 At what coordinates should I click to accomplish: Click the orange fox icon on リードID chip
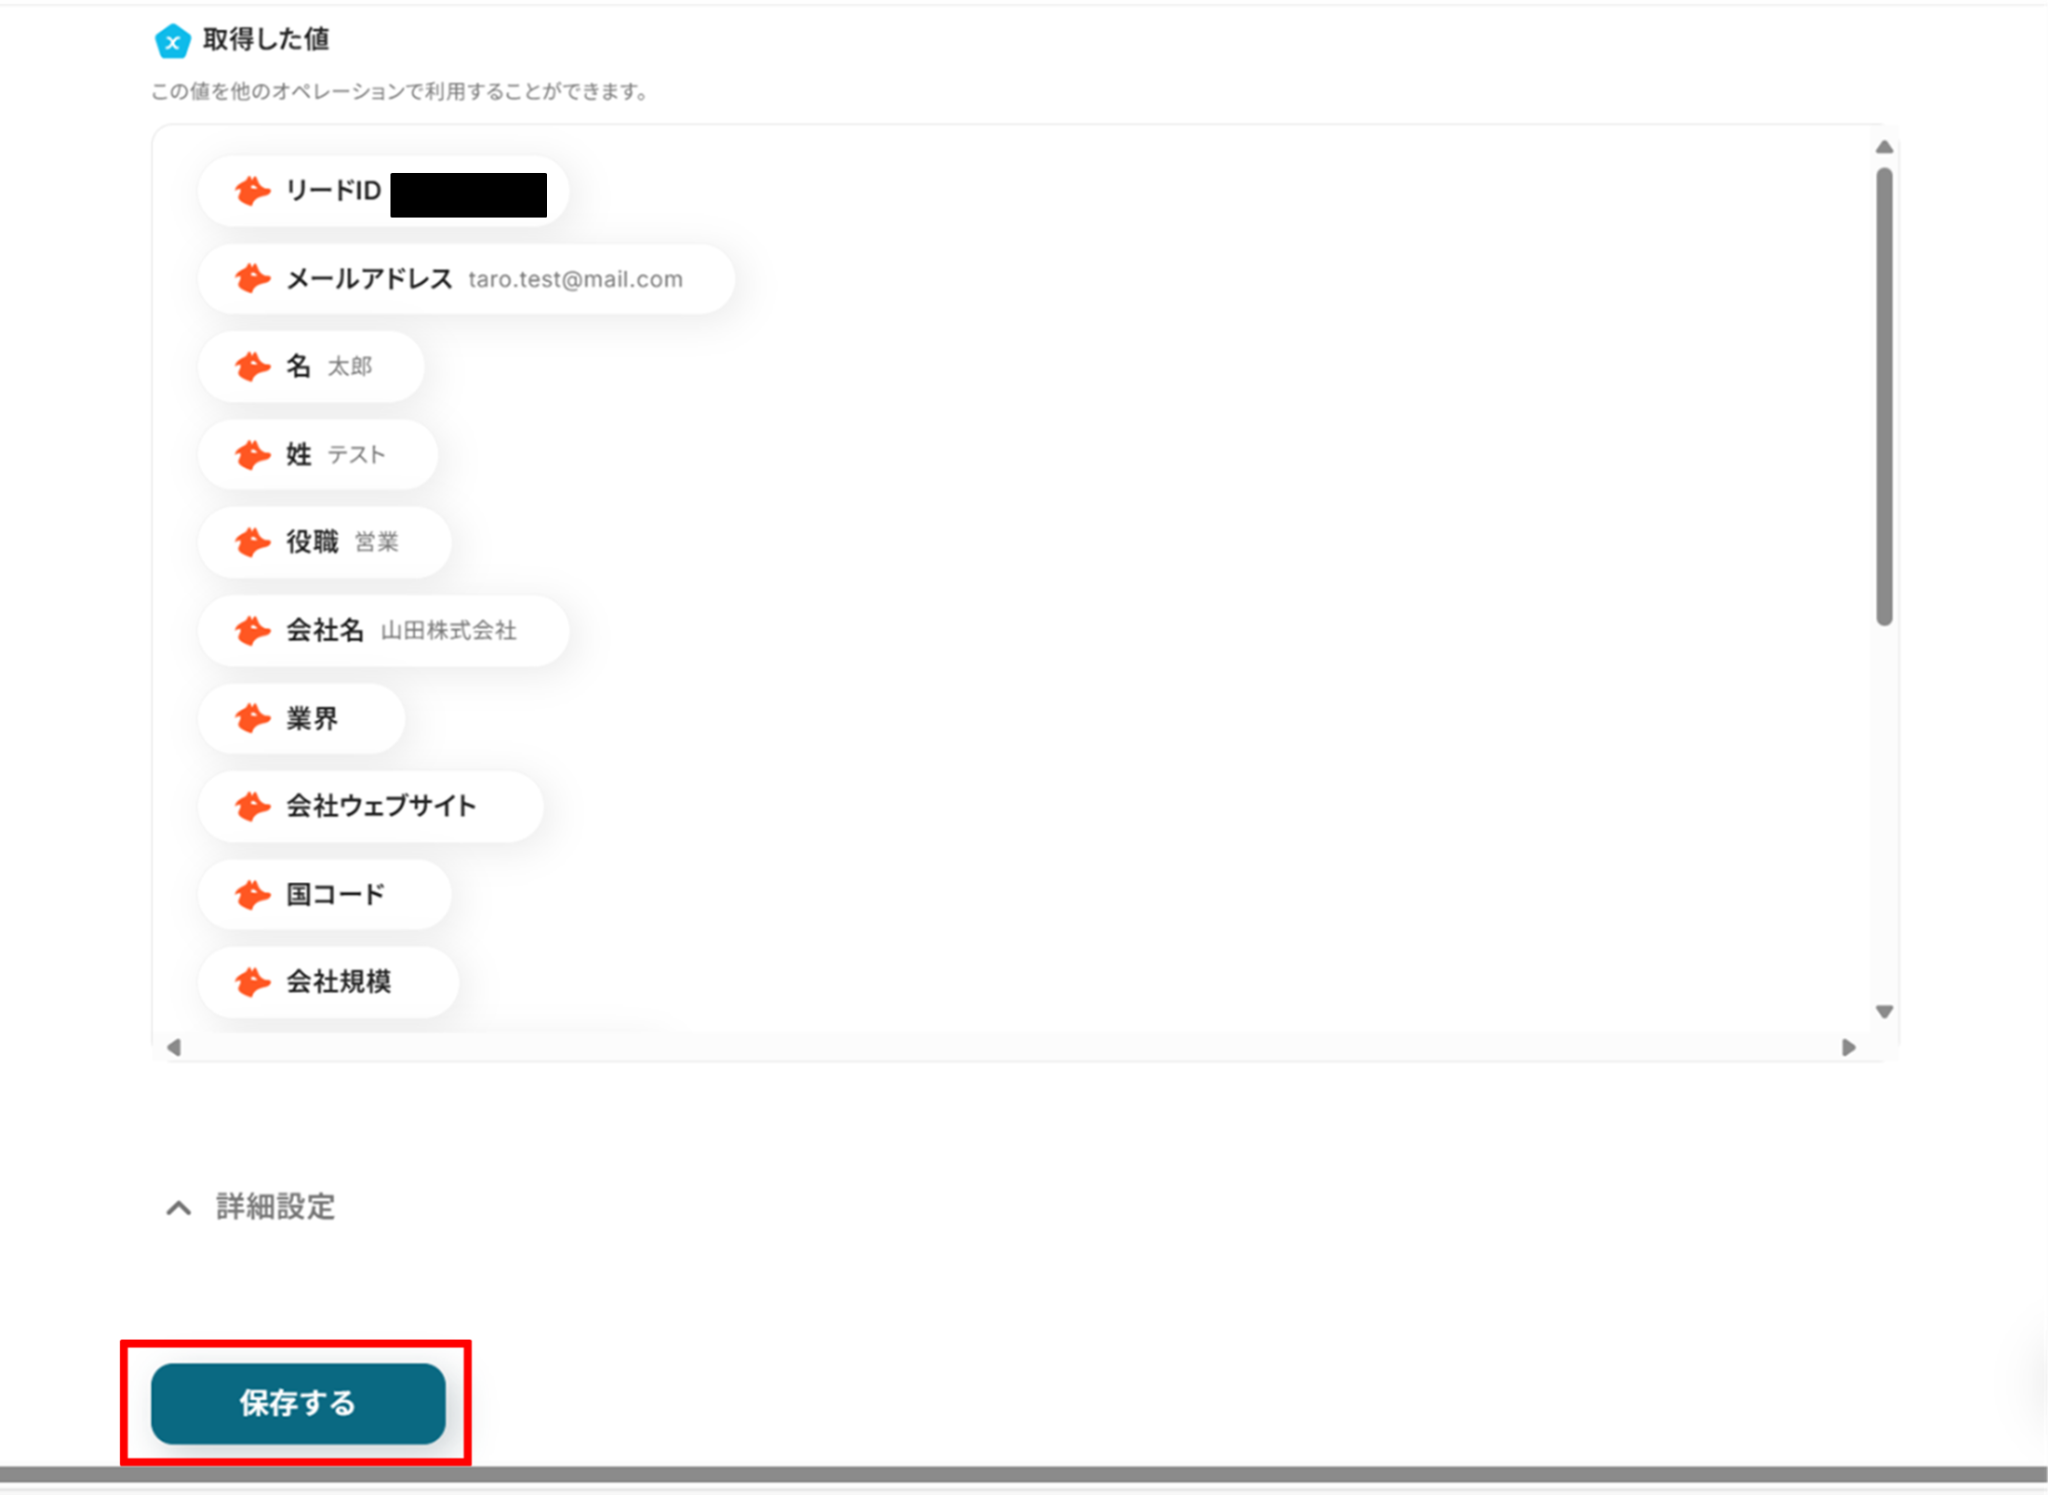click(252, 190)
